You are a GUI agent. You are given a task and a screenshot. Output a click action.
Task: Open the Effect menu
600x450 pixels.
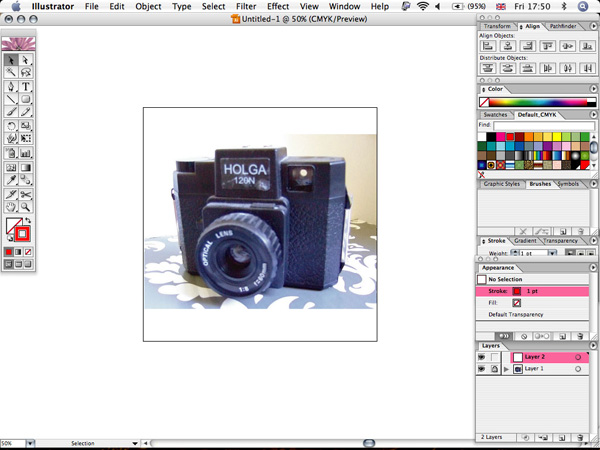point(278,7)
